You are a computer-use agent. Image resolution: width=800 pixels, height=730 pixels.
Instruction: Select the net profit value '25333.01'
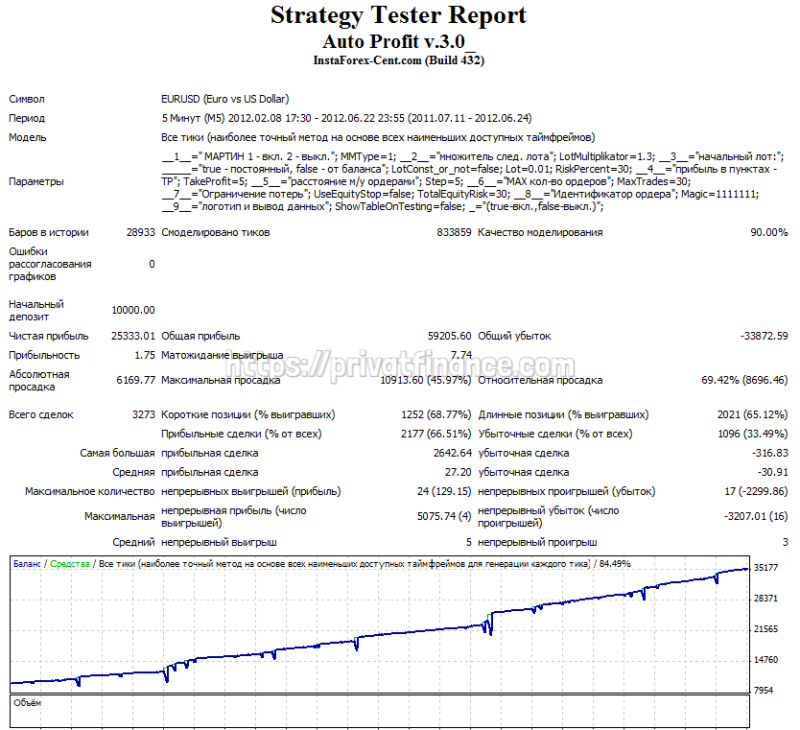133,336
